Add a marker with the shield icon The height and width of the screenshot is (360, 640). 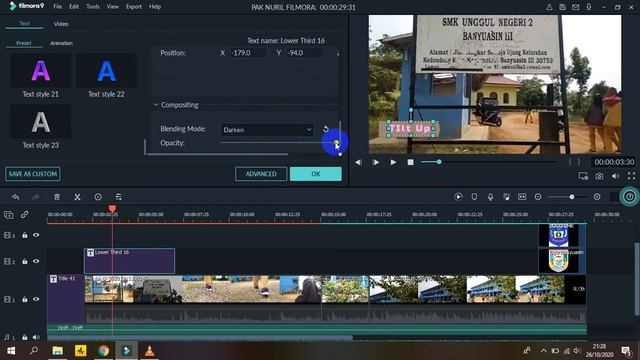tap(474, 197)
